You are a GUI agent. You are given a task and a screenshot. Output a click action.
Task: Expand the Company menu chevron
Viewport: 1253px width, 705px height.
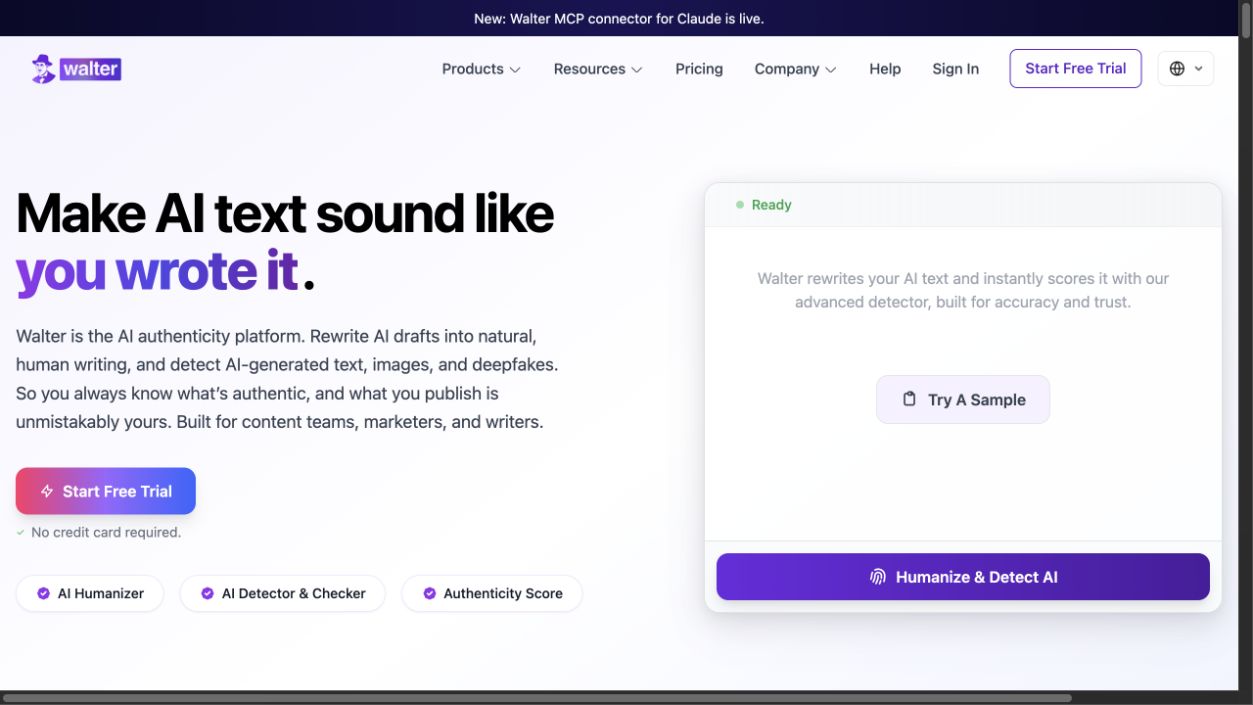[x=831, y=70]
